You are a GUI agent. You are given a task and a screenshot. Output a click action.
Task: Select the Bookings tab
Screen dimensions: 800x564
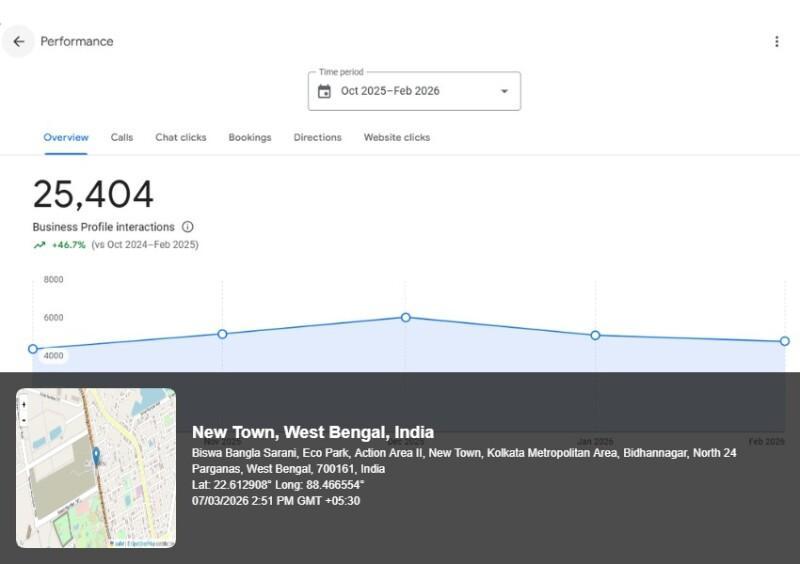click(x=250, y=138)
